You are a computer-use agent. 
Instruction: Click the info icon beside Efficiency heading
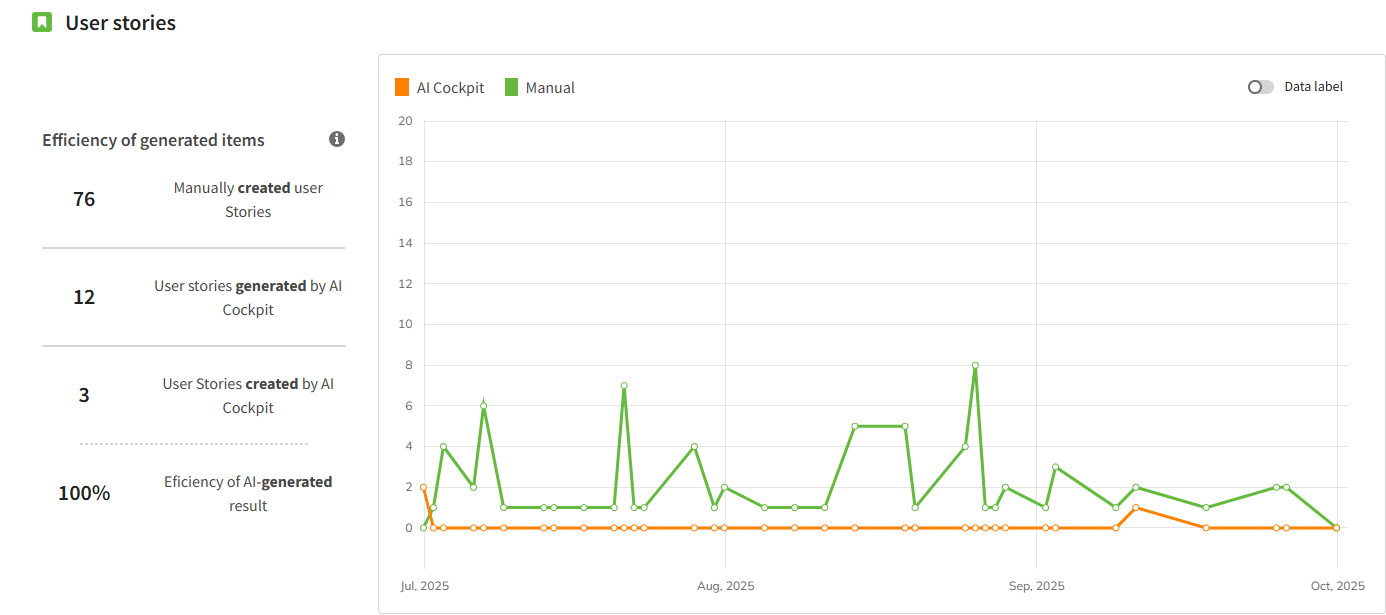337,139
